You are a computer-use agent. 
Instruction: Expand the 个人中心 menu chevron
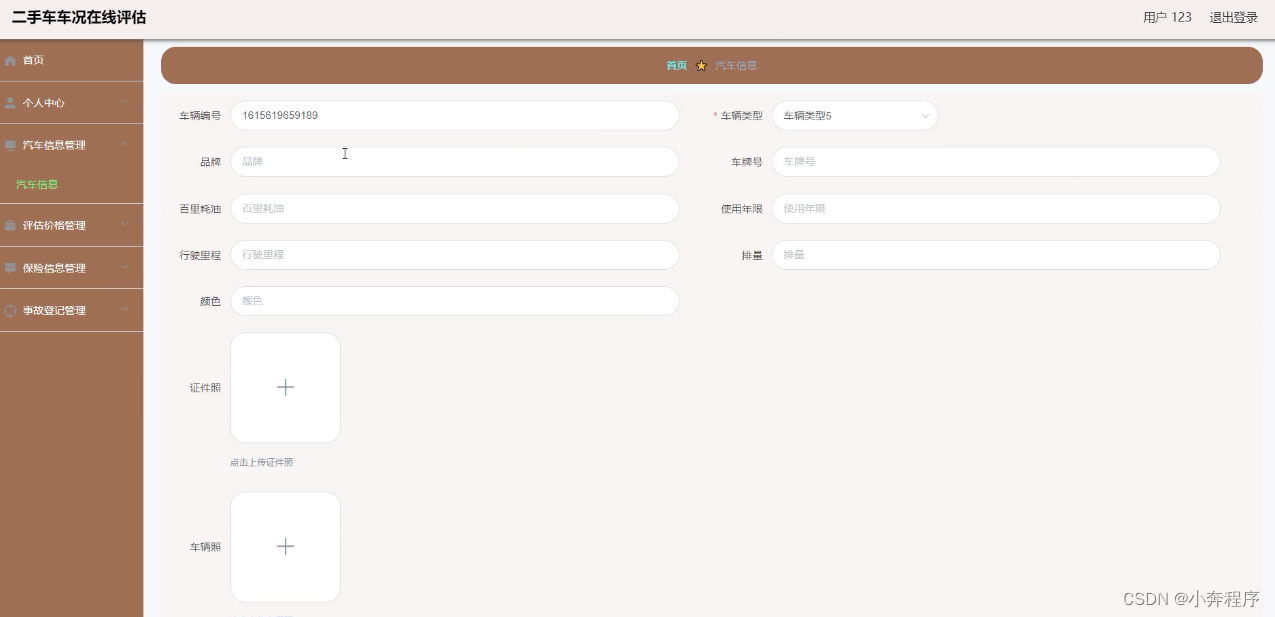point(125,102)
